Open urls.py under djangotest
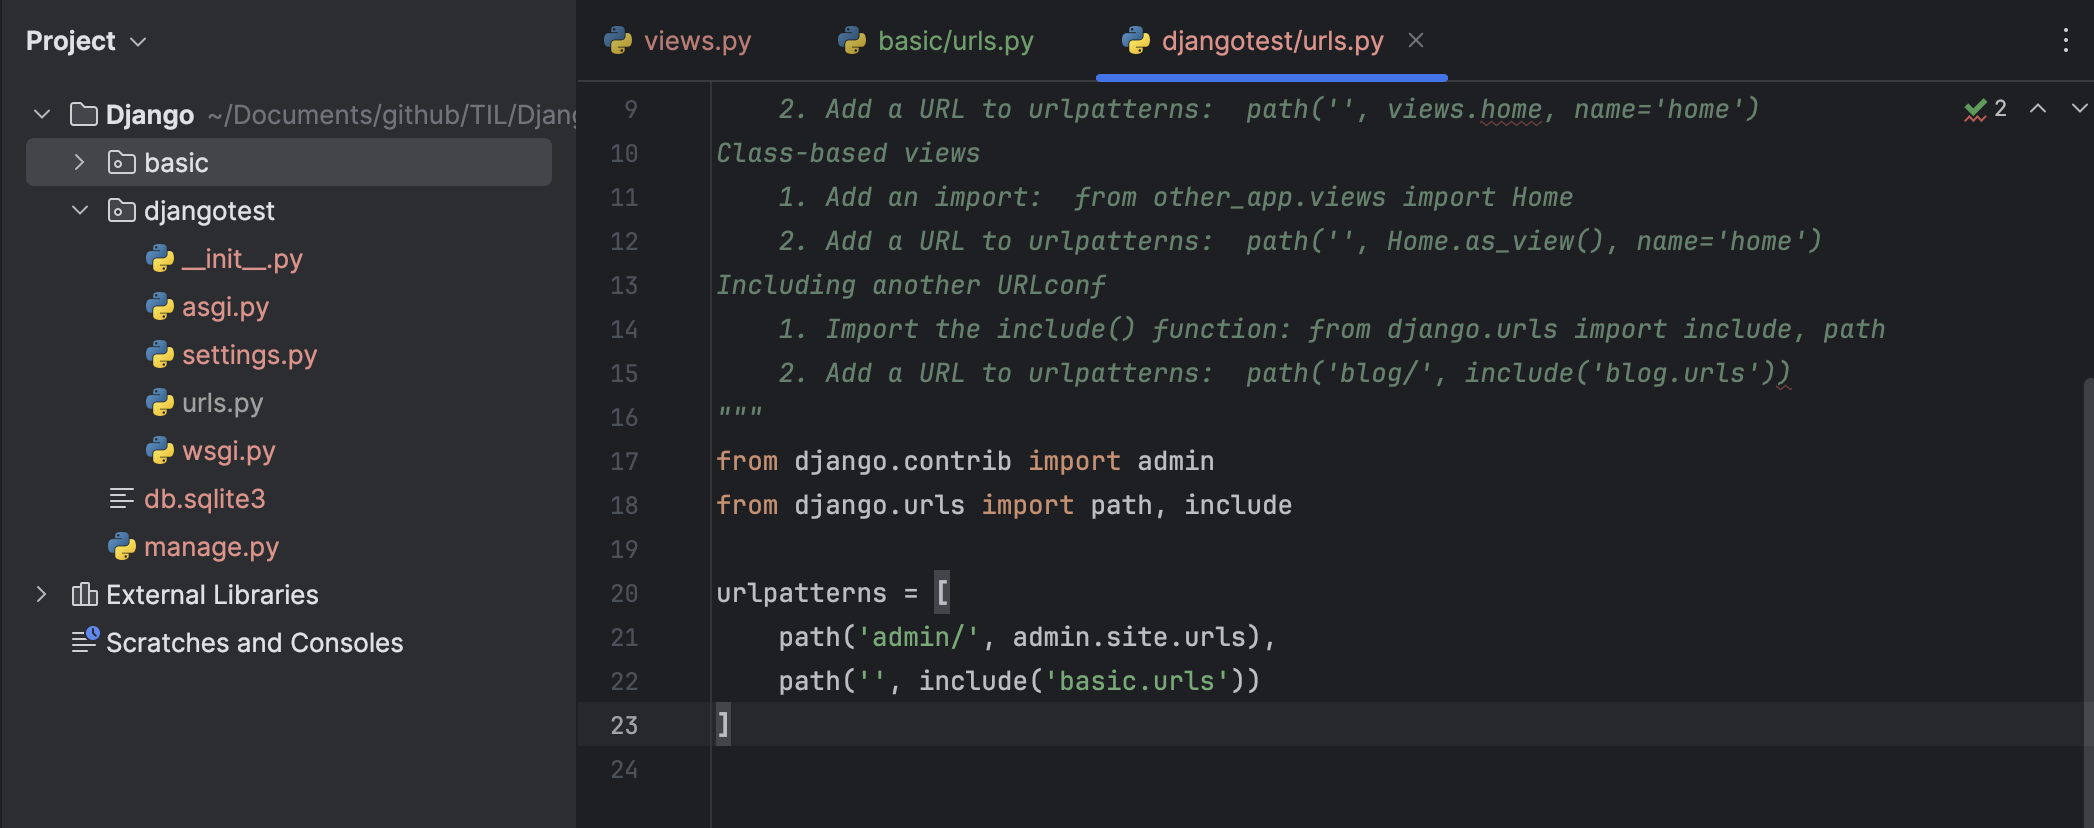Screen dimensions: 2094x828 click(x=222, y=403)
